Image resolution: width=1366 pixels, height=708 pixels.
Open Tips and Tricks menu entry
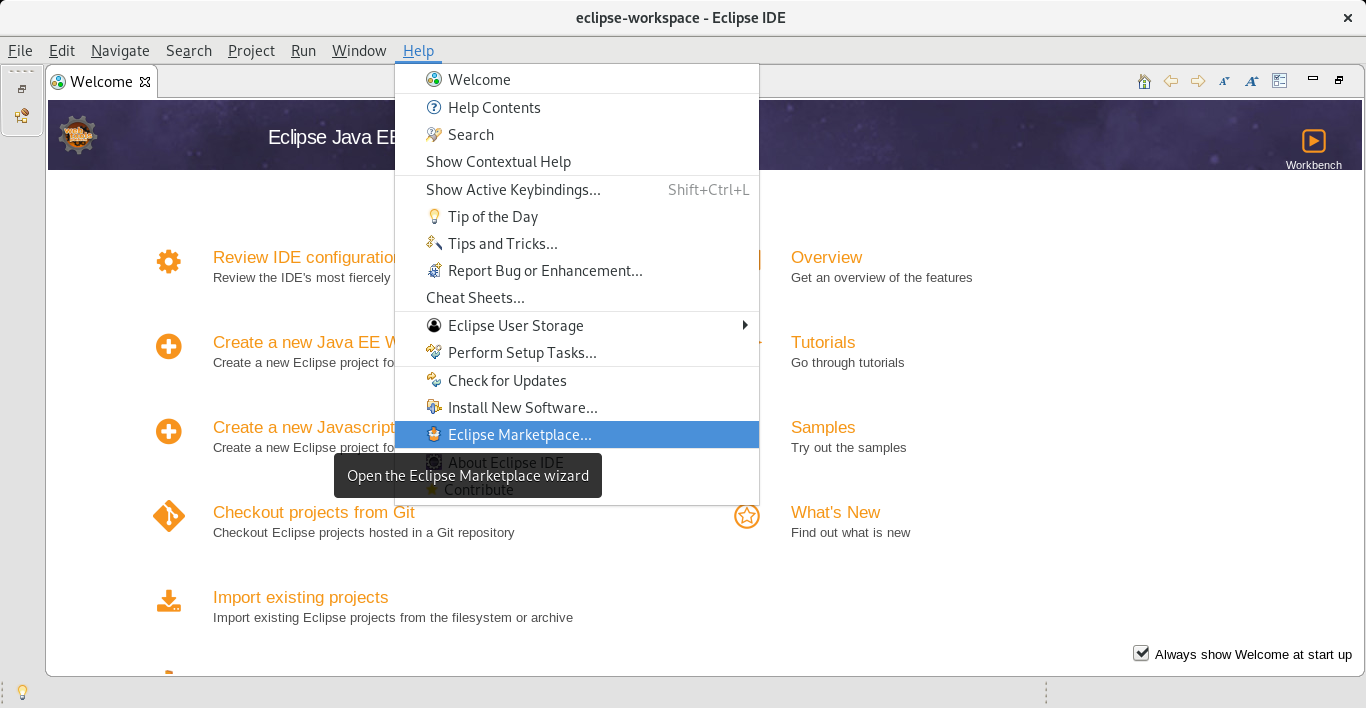click(x=577, y=243)
